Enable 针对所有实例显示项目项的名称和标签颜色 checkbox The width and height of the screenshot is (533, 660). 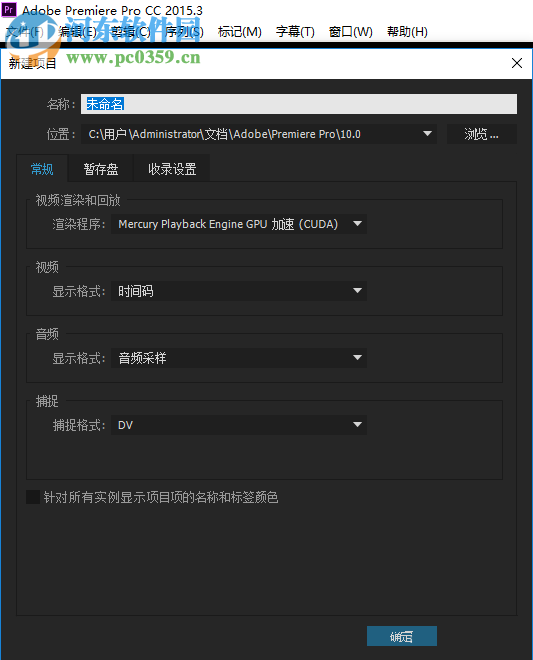pyautogui.click(x=33, y=497)
